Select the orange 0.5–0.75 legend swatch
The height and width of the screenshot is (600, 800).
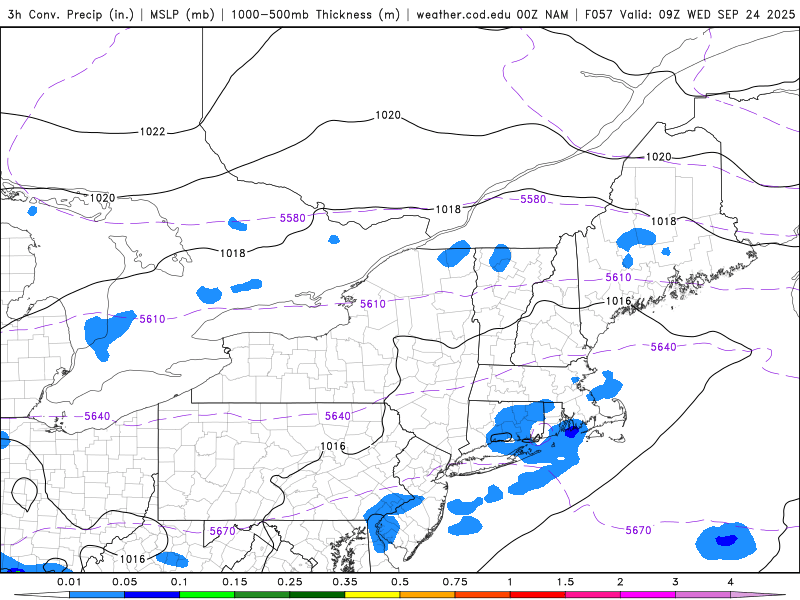427,595
